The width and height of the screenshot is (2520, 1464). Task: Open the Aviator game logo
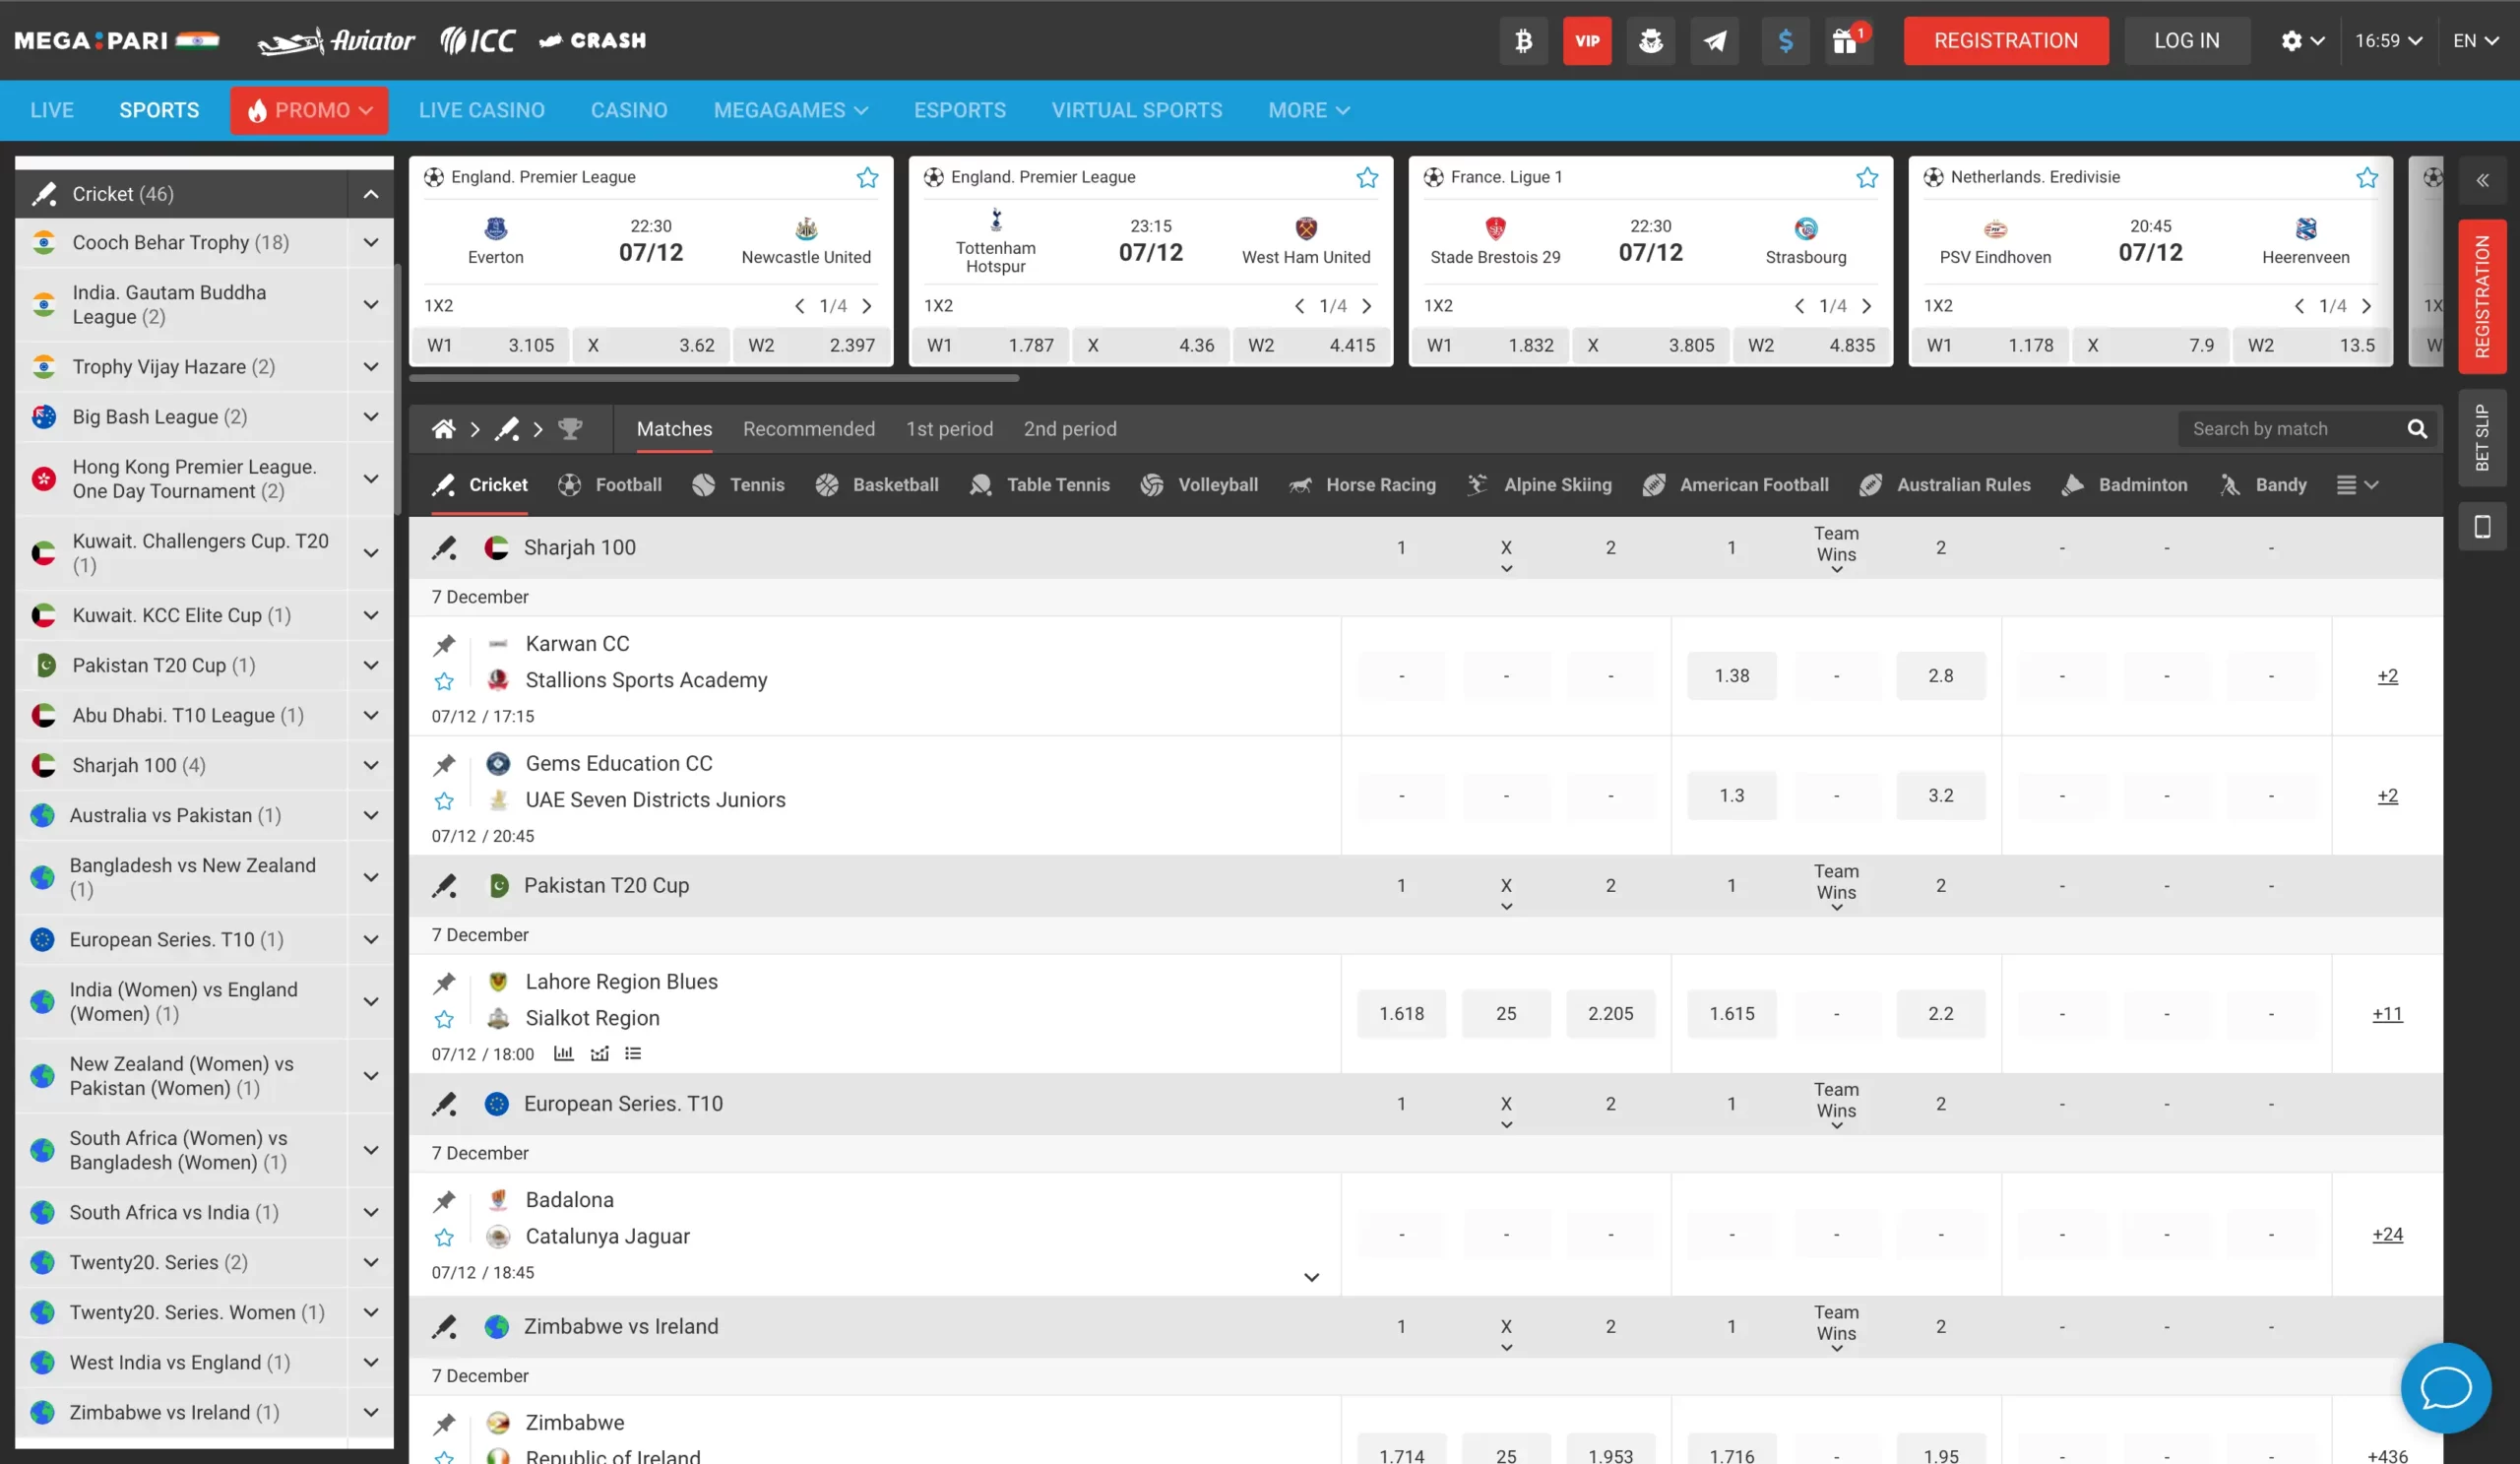(336, 41)
